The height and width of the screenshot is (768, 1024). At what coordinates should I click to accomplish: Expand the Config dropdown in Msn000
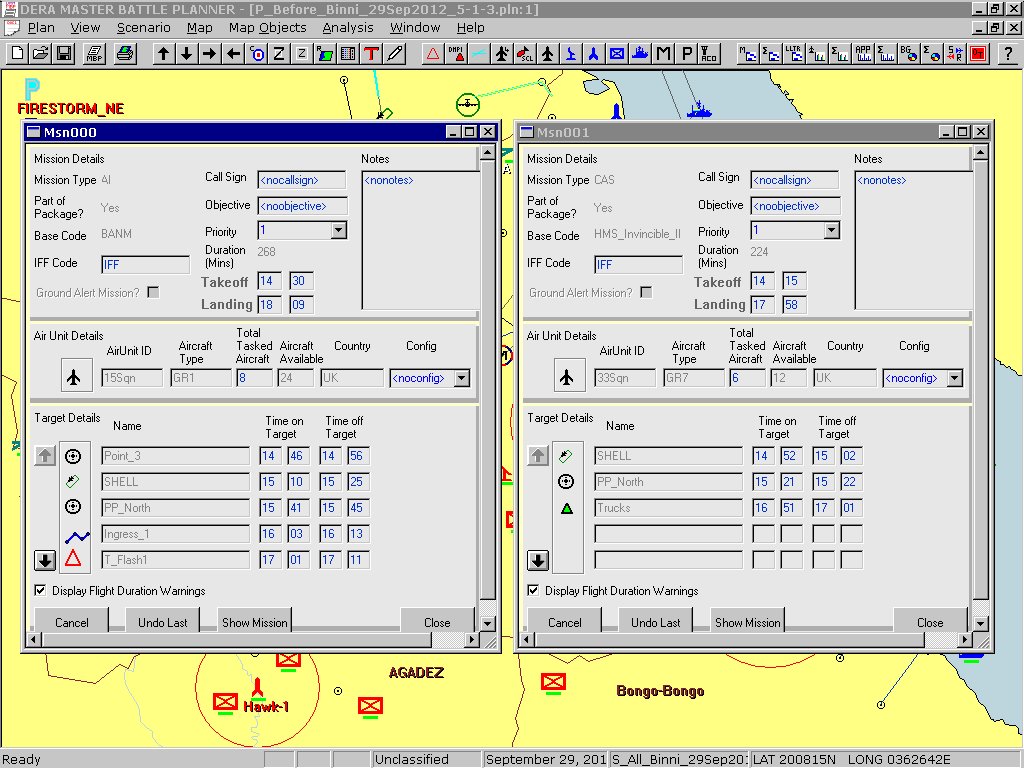pyautogui.click(x=461, y=379)
